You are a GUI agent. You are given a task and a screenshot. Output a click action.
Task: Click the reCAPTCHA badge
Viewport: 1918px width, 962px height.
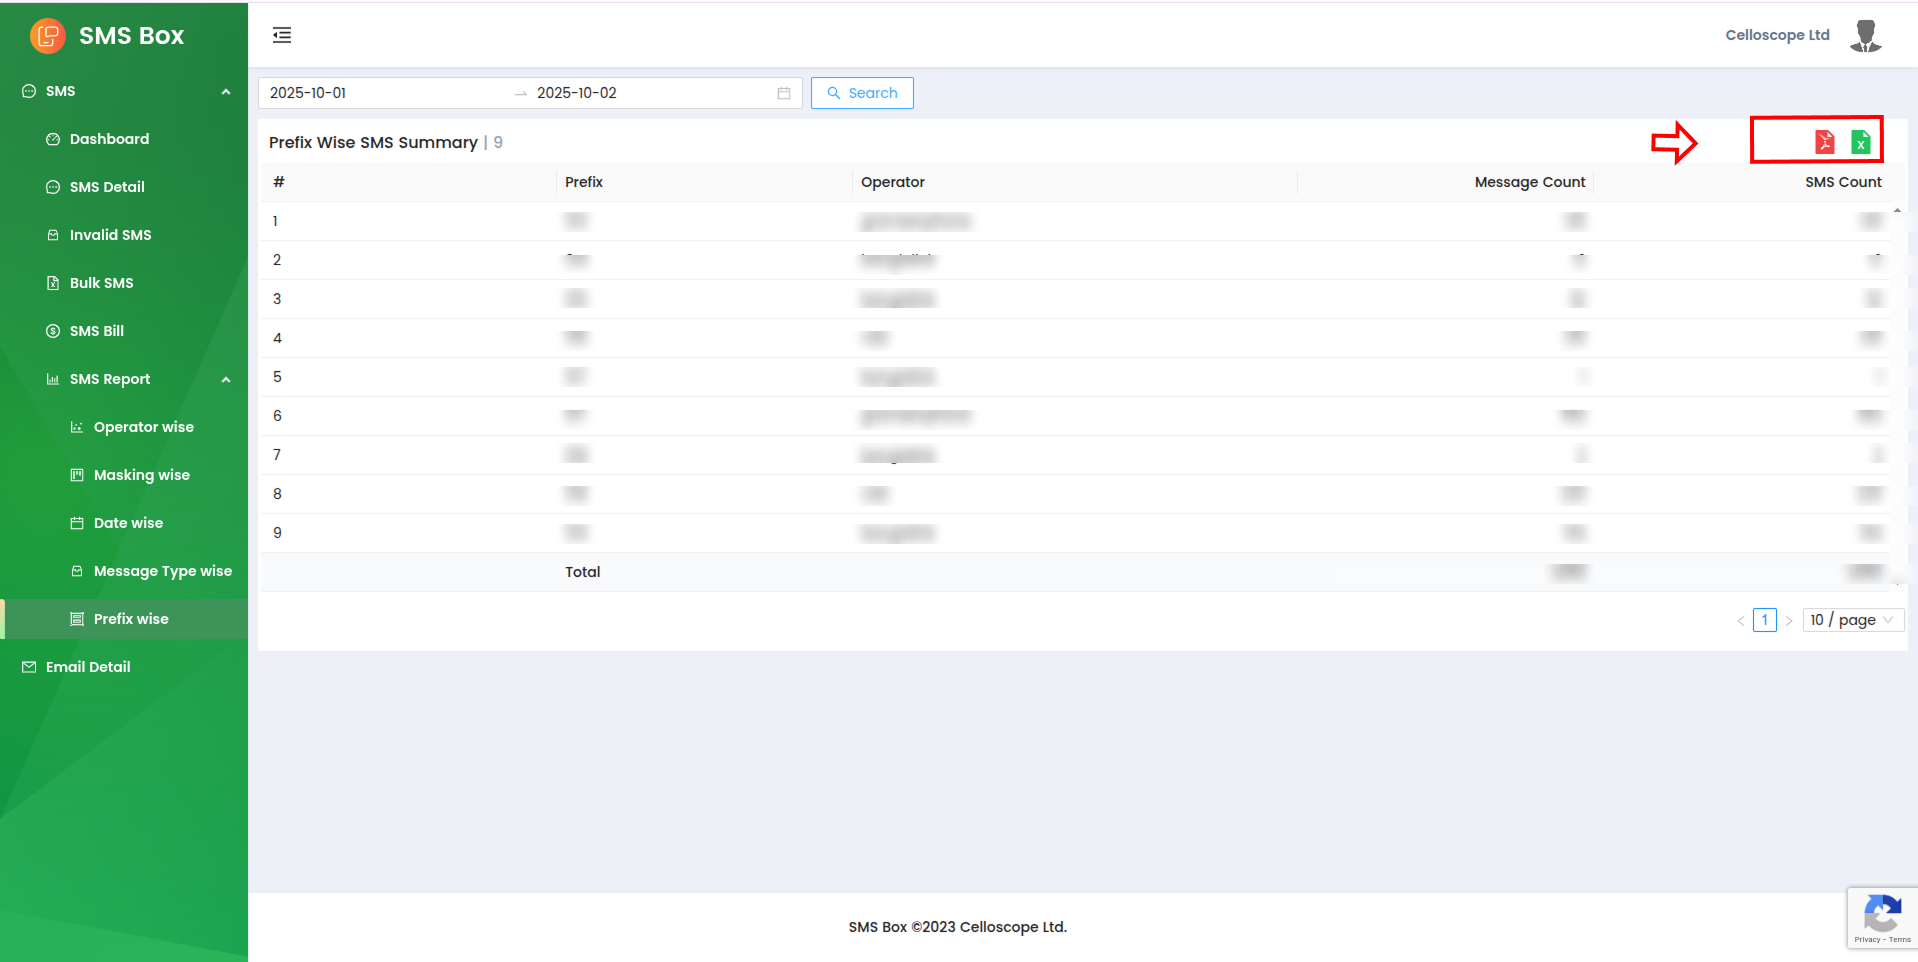[1881, 917]
